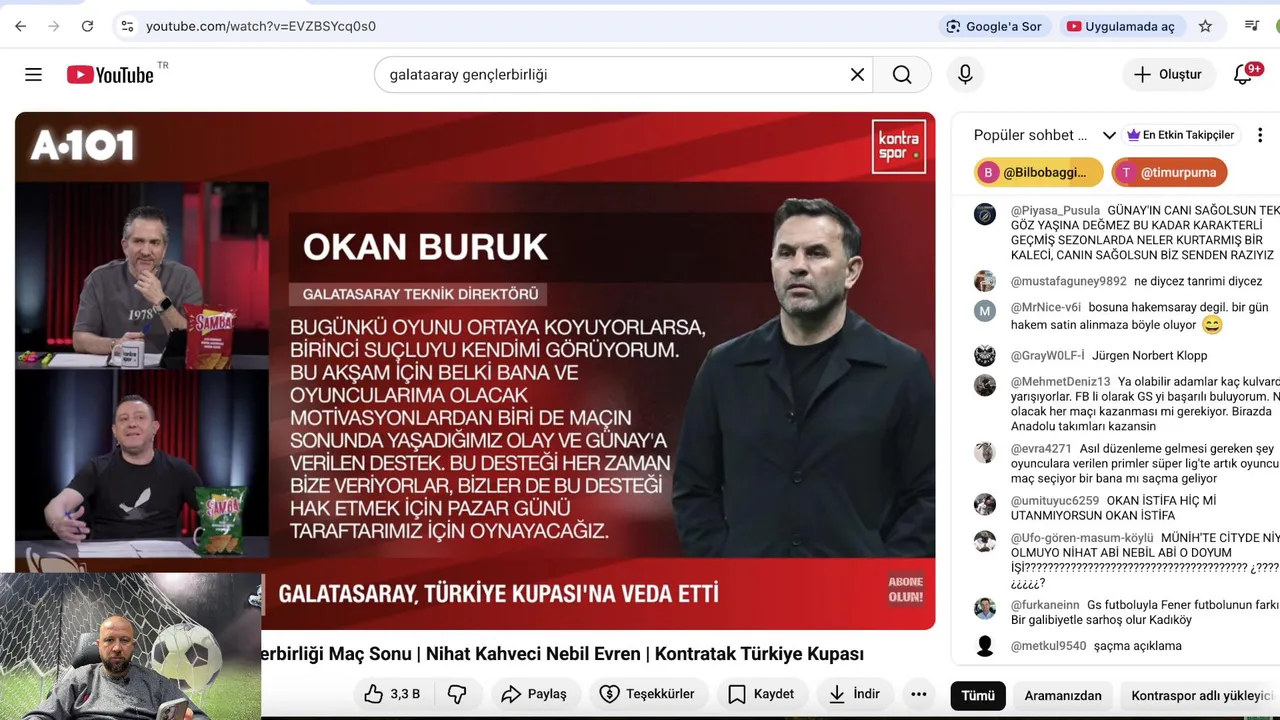Click Uygulamada aç button
This screenshot has height=720, width=1280.
[x=1121, y=26]
